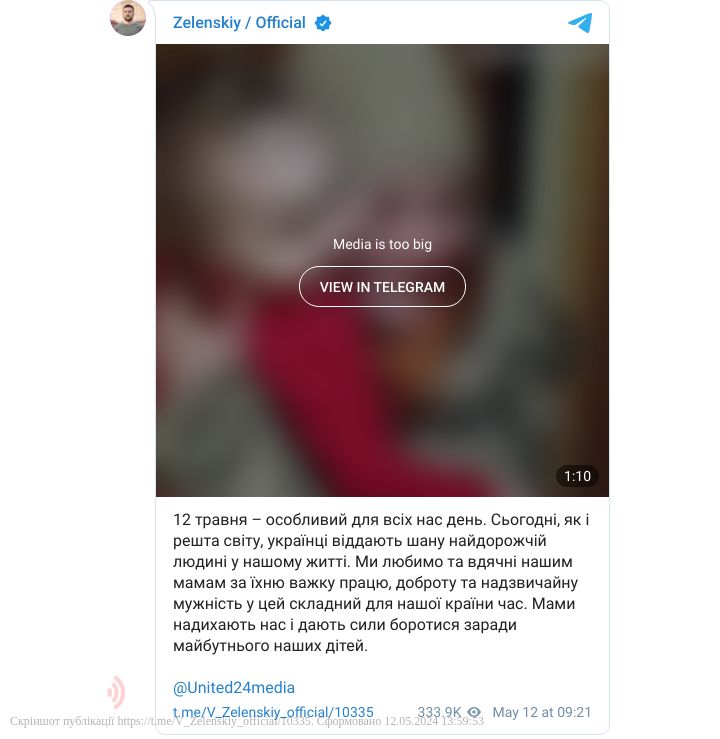
Task: Click the post text starting with 12 травня
Action: 381,583
